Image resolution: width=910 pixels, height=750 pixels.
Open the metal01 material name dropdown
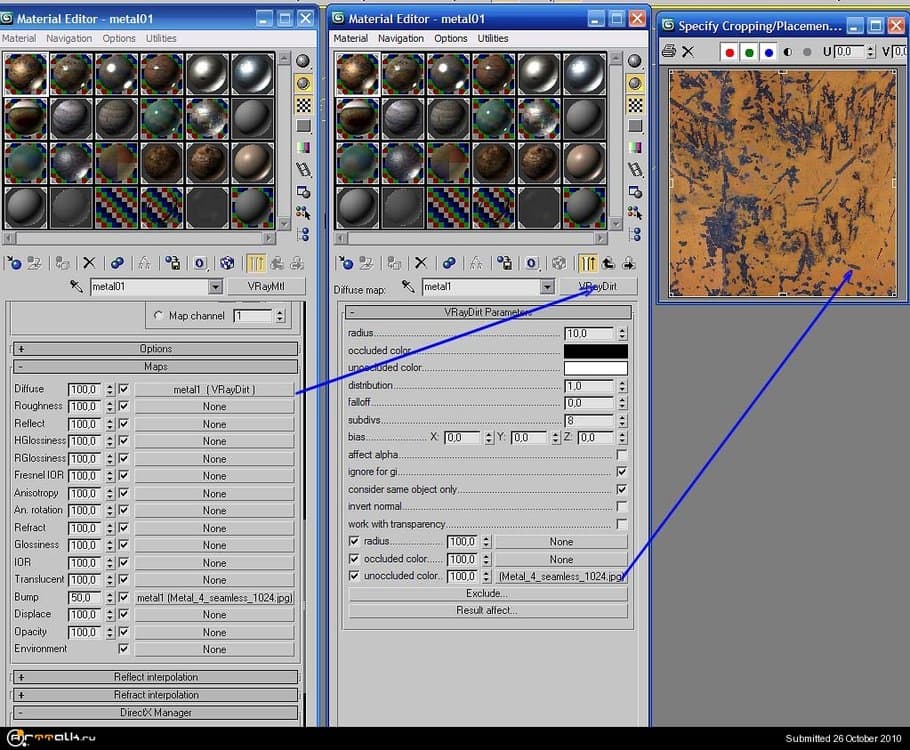pyautogui.click(x=215, y=287)
